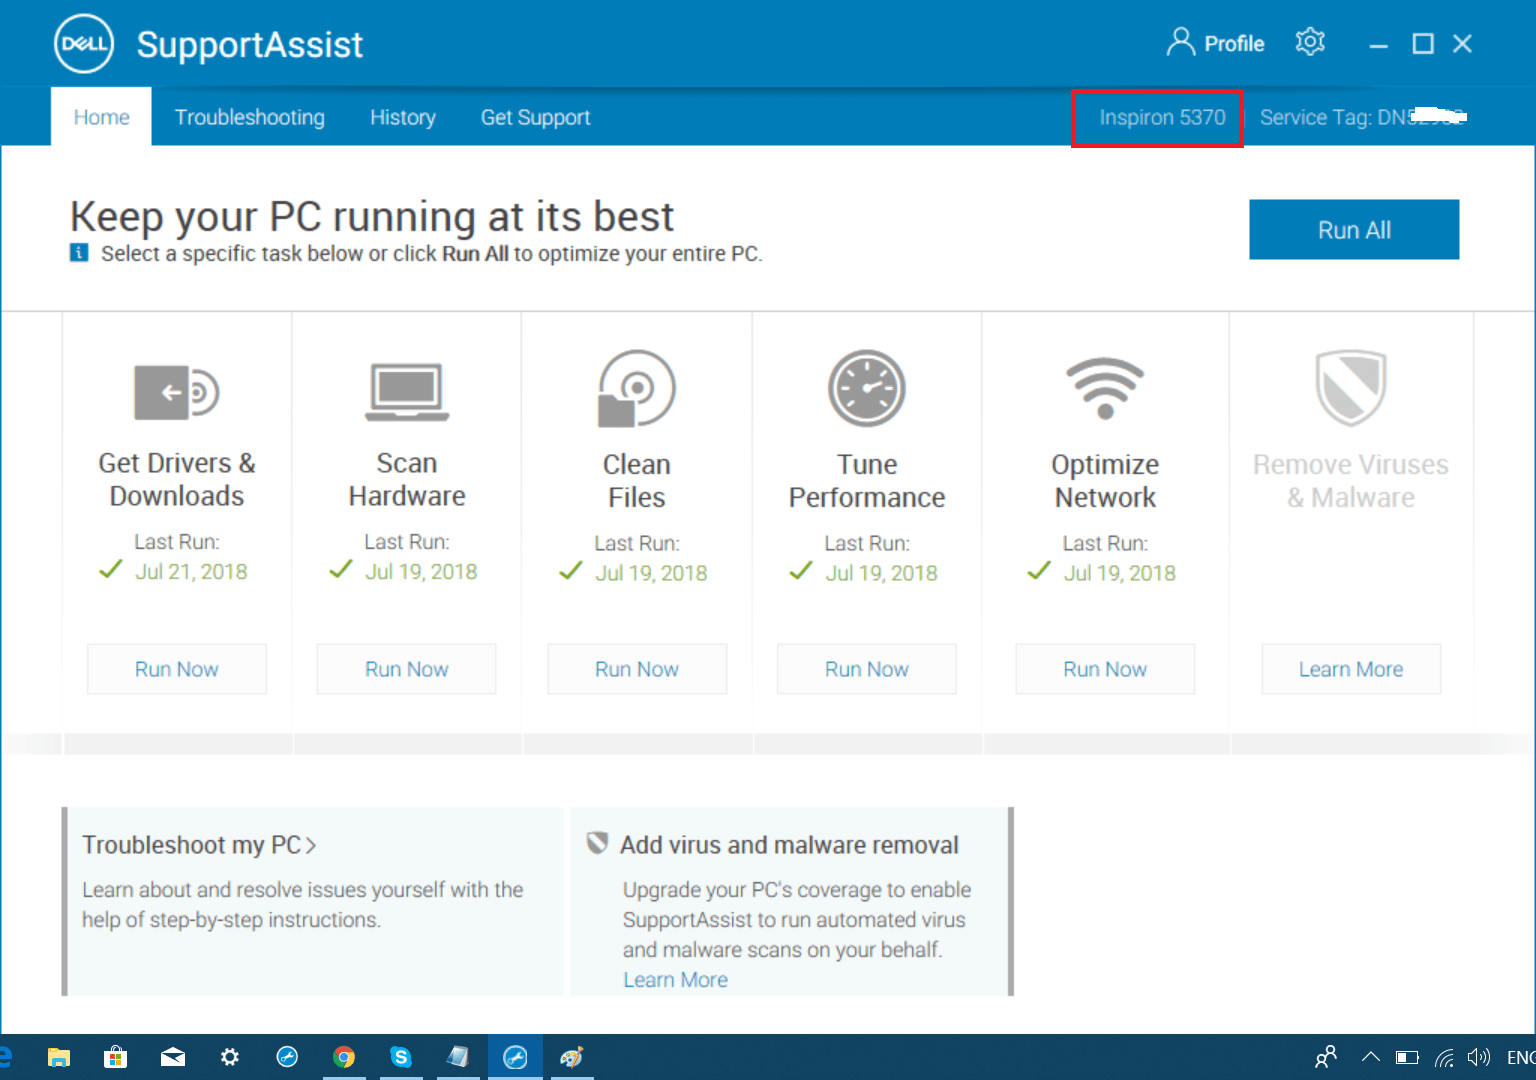The height and width of the screenshot is (1080, 1536).
Task: Click the Clean Files disc icon
Action: (x=637, y=389)
